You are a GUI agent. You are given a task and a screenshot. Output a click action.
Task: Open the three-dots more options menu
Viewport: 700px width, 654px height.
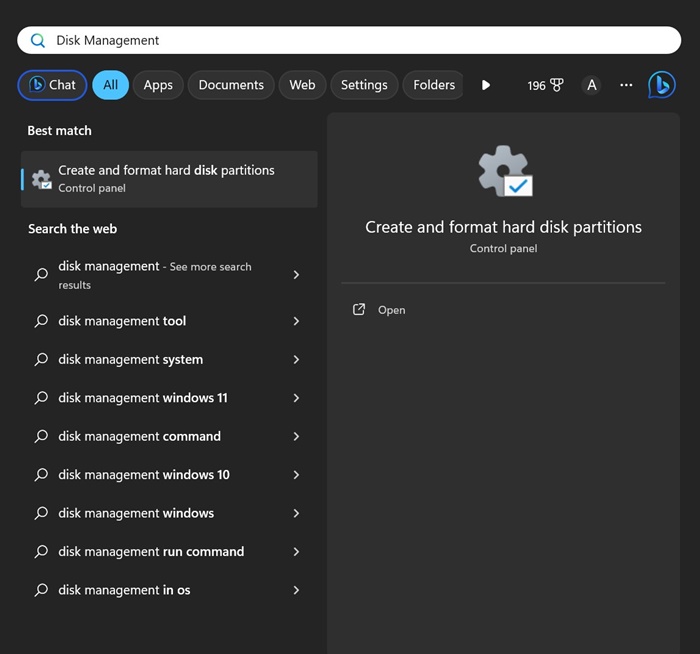(x=626, y=85)
